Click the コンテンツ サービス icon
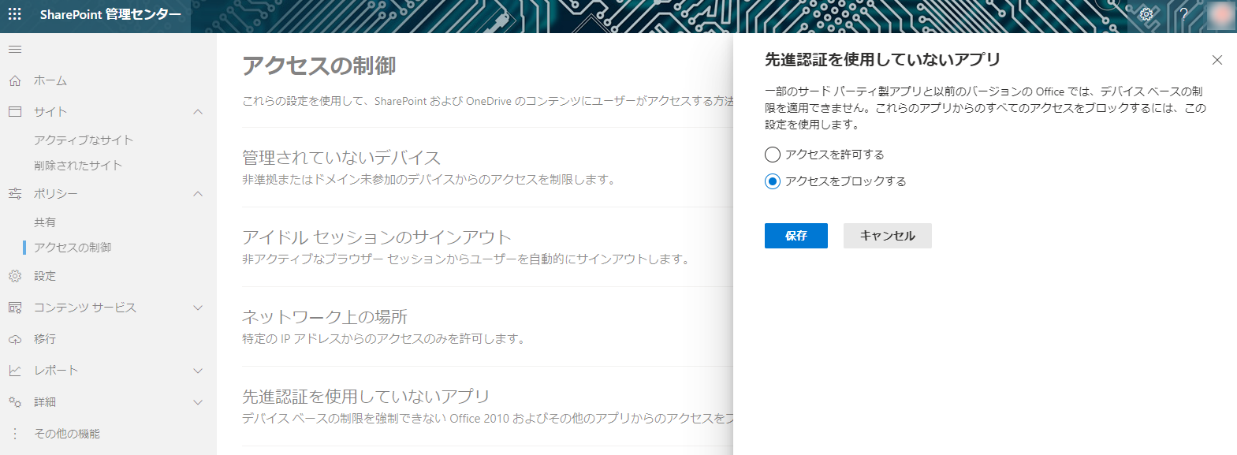Image resolution: width=1237 pixels, height=455 pixels. [x=15, y=307]
